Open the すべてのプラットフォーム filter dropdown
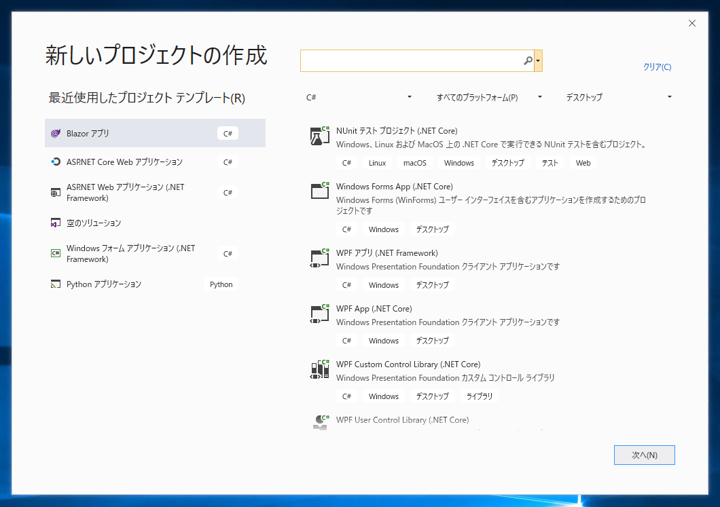Viewport: 720px width, 507px height. (x=489, y=97)
